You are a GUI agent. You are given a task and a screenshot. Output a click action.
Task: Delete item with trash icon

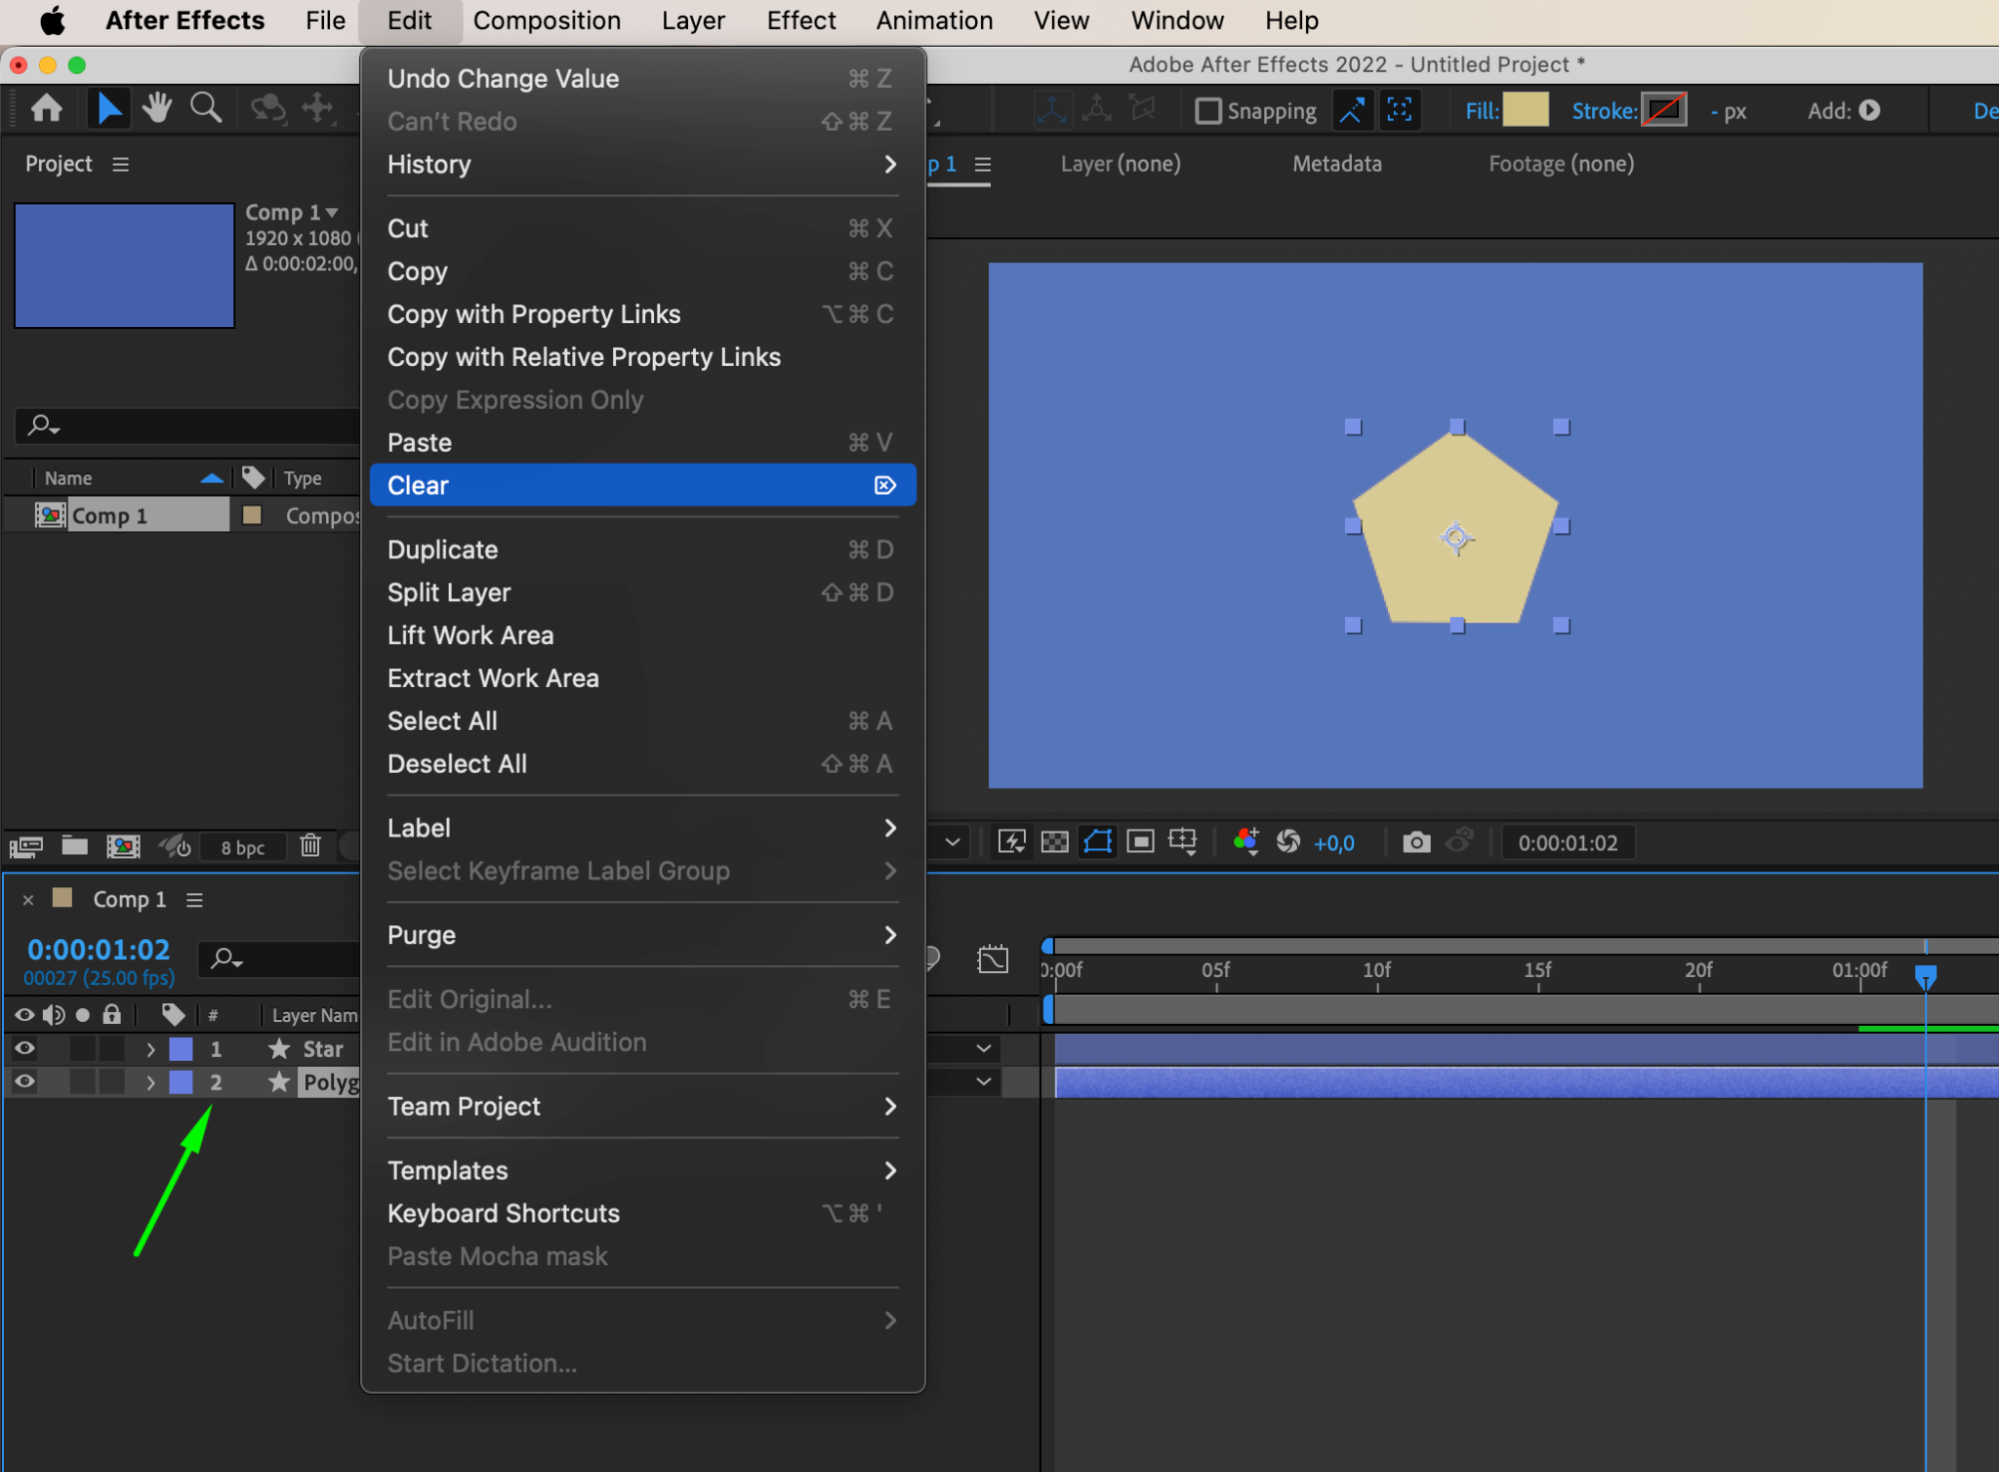pyautogui.click(x=310, y=846)
